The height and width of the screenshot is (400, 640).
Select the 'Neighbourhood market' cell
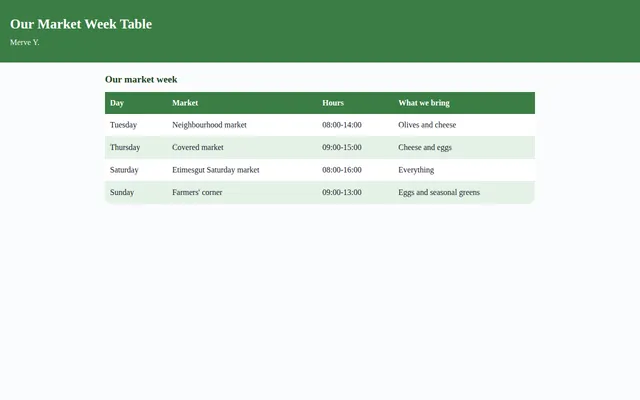242,125
